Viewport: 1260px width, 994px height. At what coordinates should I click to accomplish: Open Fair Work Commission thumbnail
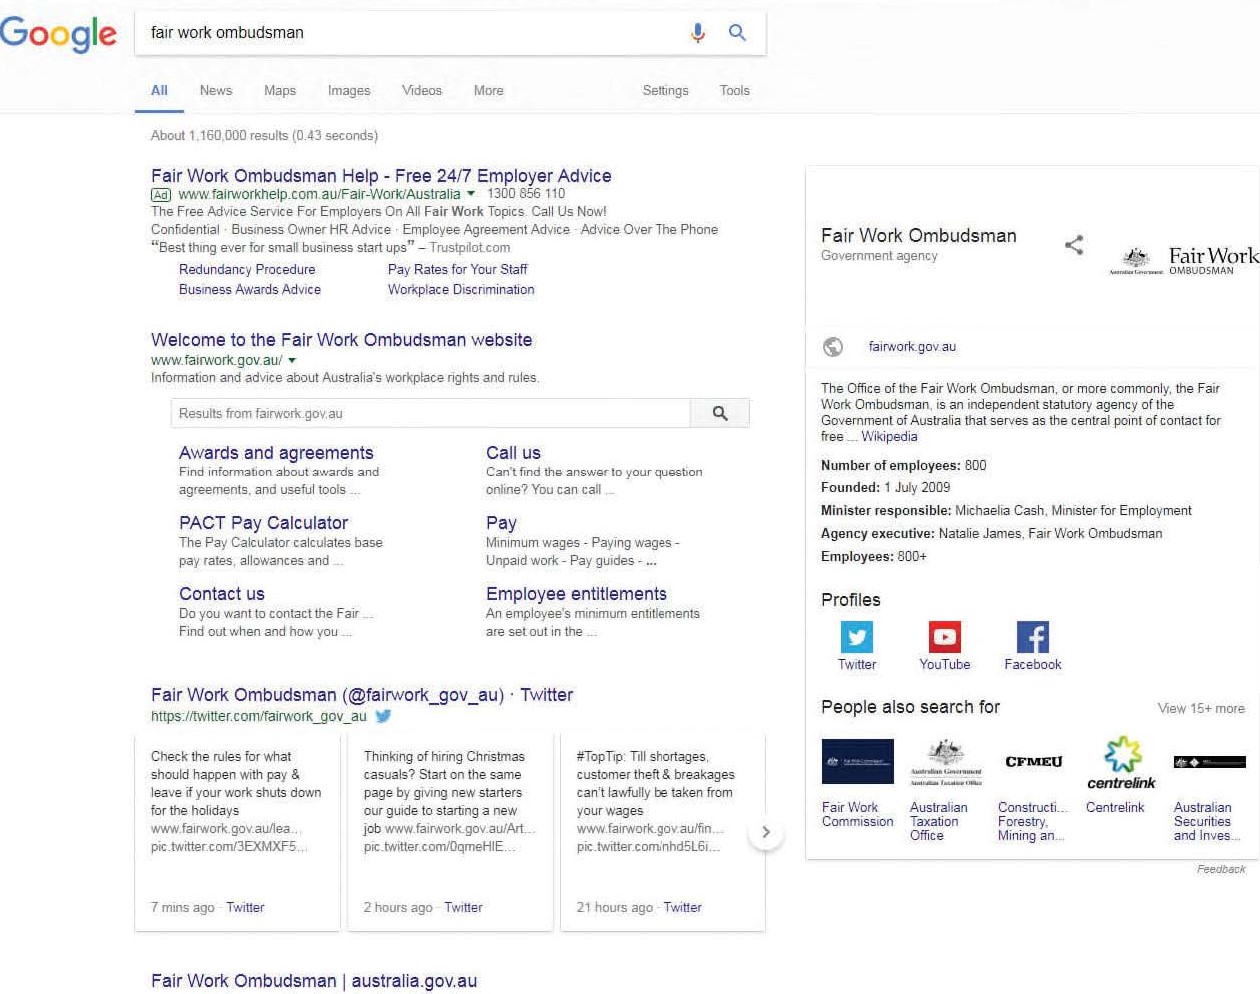pyautogui.click(x=857, y=762)
